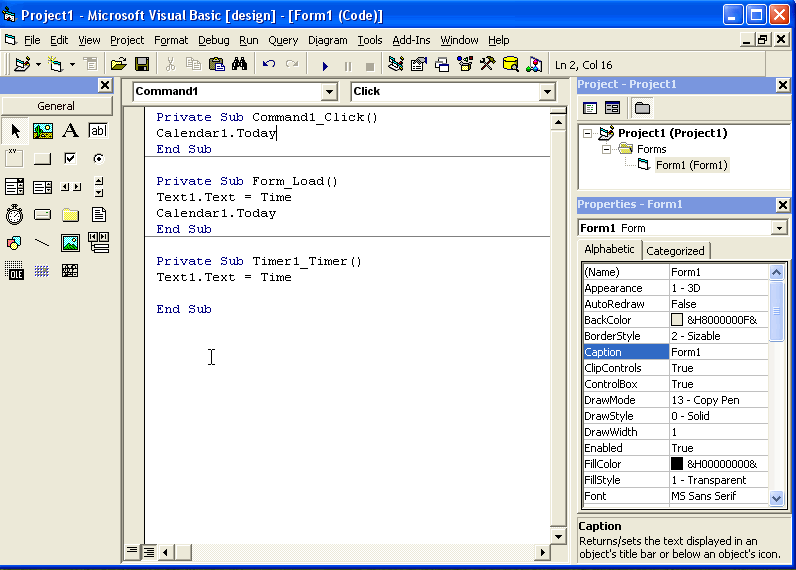Select the CheckBox control in toolbox

pos(70,159)
